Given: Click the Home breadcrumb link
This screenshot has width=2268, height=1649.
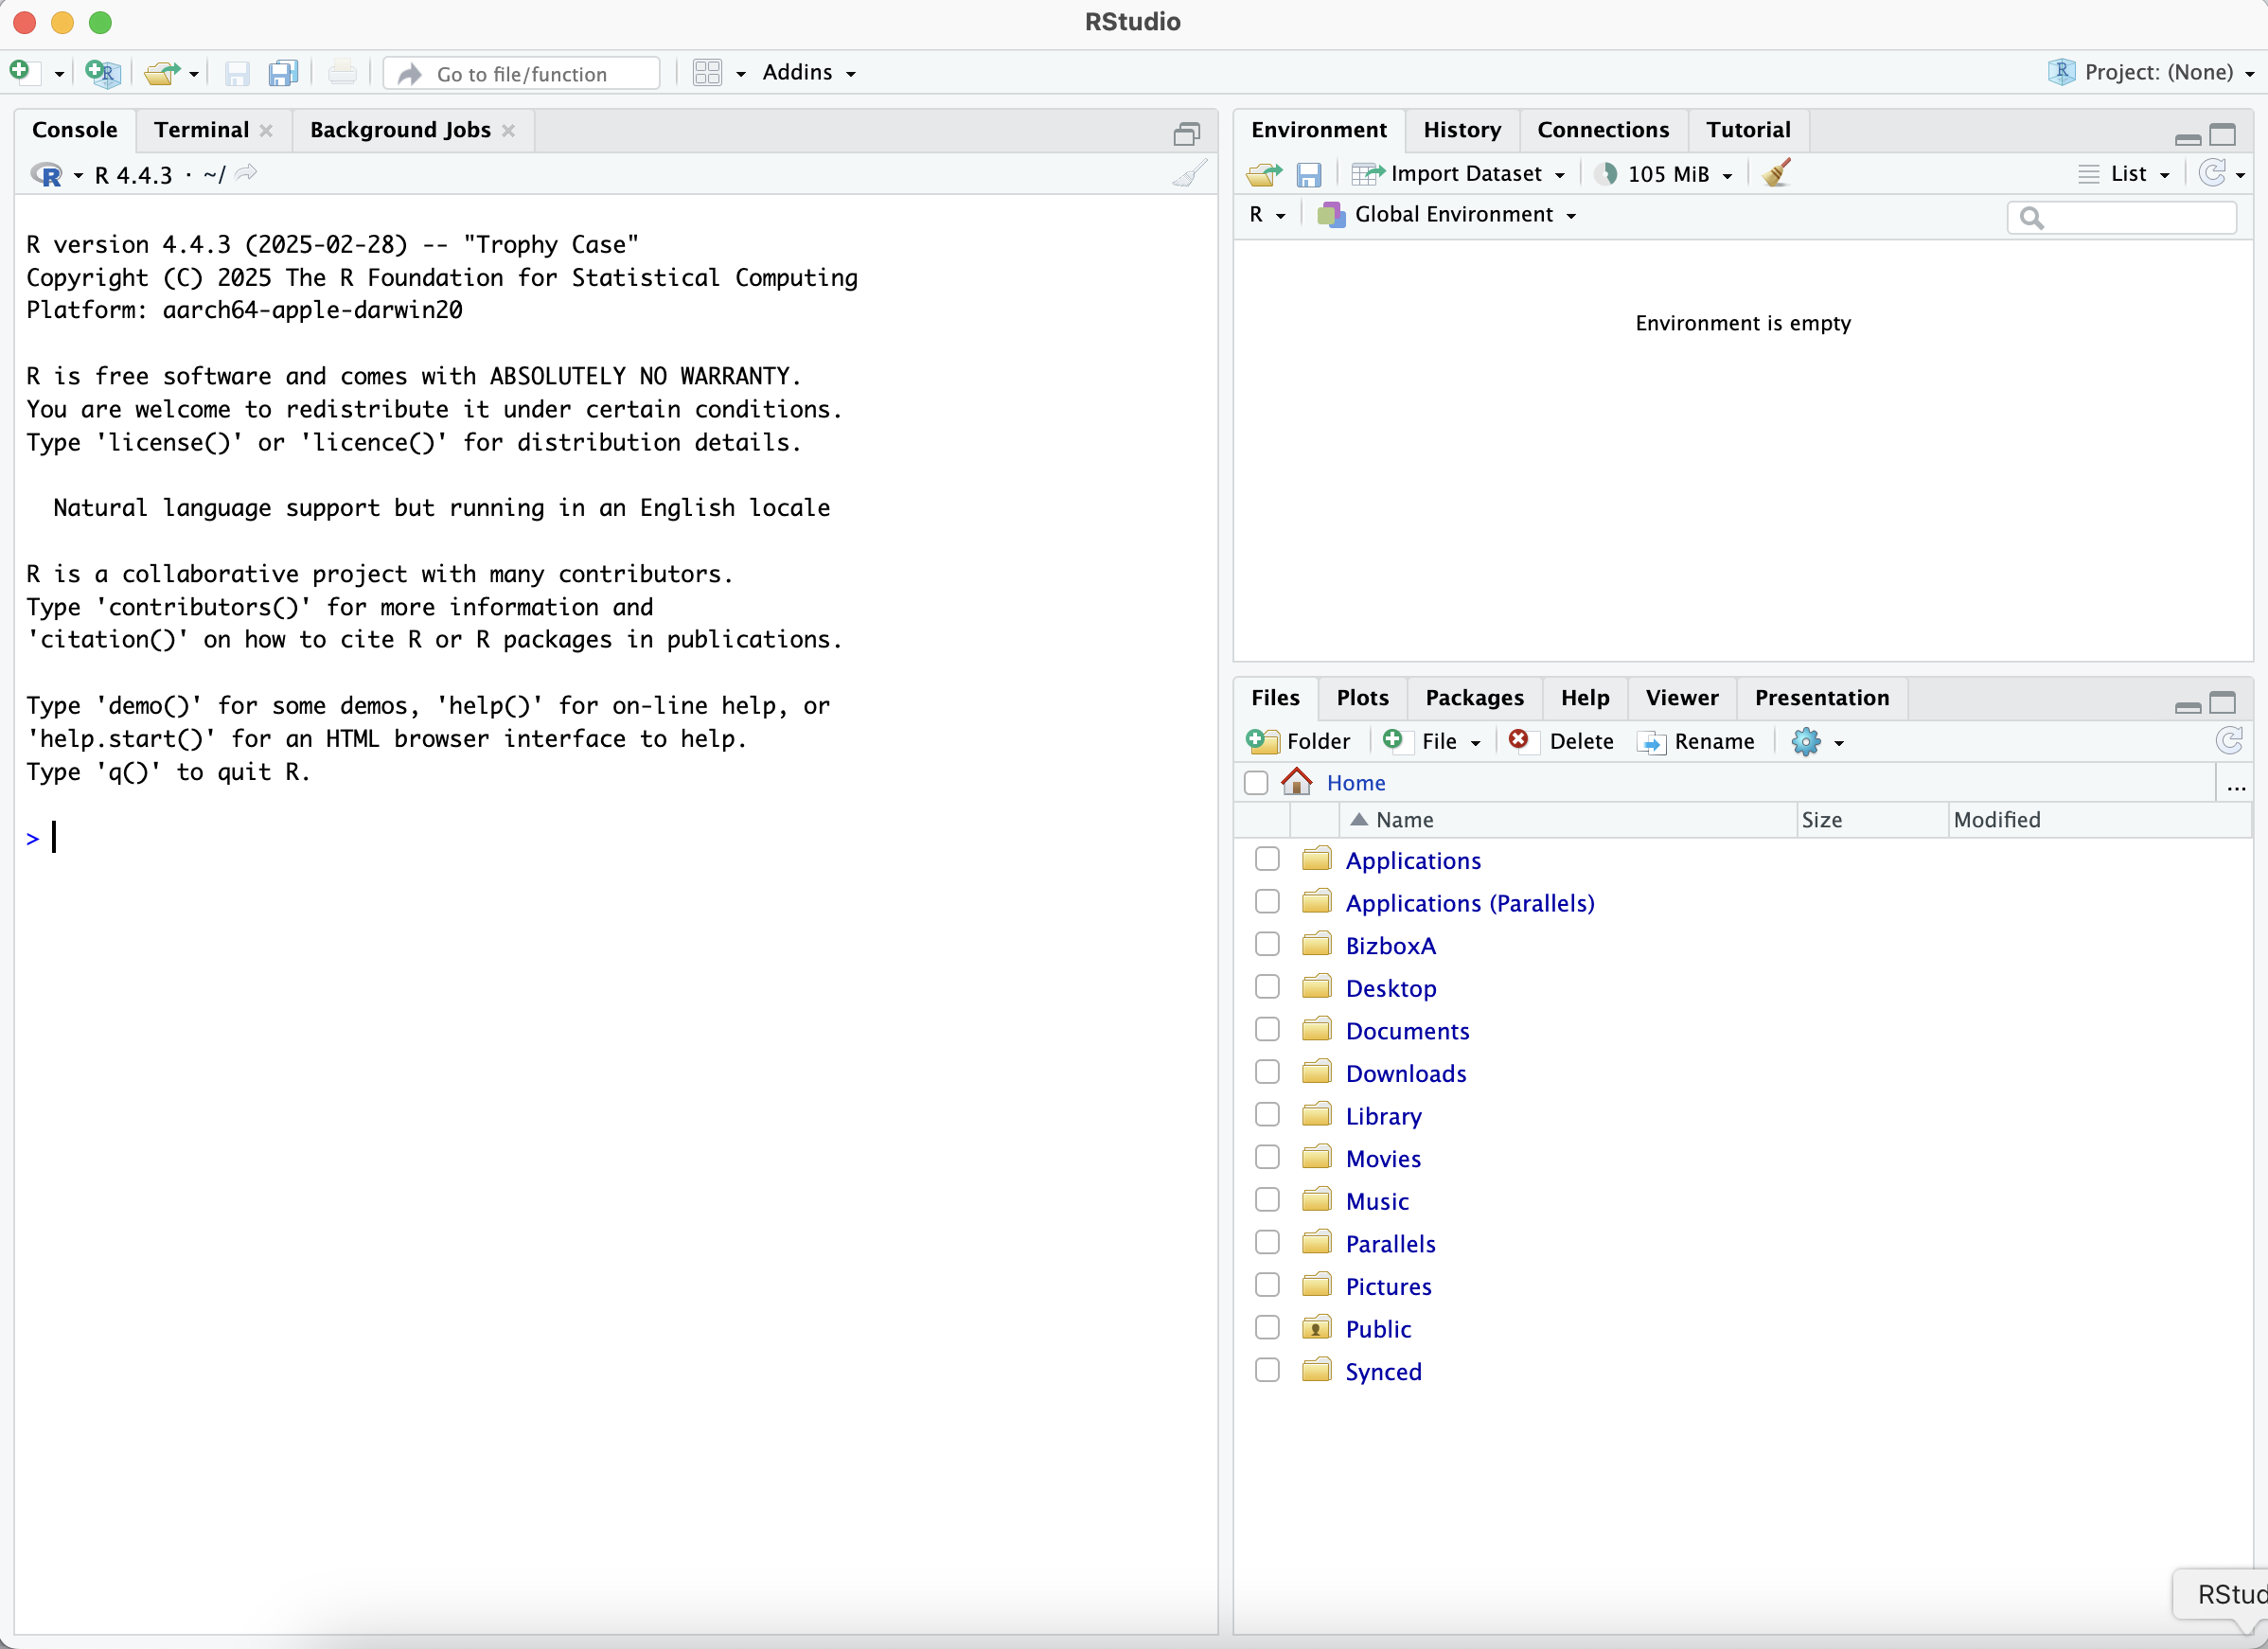Looking at the screenshot, I should pyautogui.click(x=1356, y=783).
